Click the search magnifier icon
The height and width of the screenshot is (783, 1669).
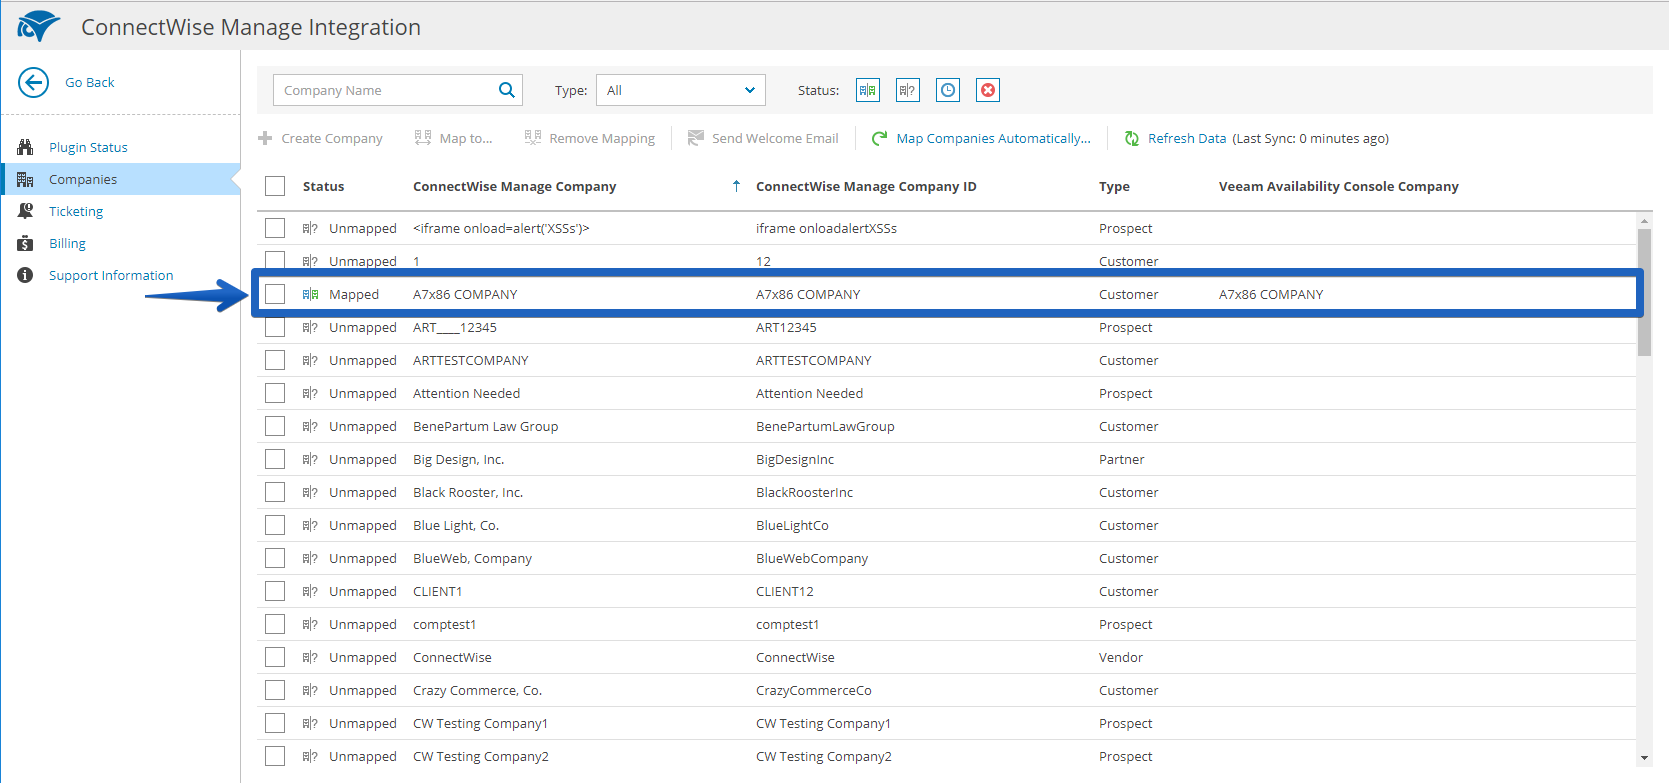point(507,90)
